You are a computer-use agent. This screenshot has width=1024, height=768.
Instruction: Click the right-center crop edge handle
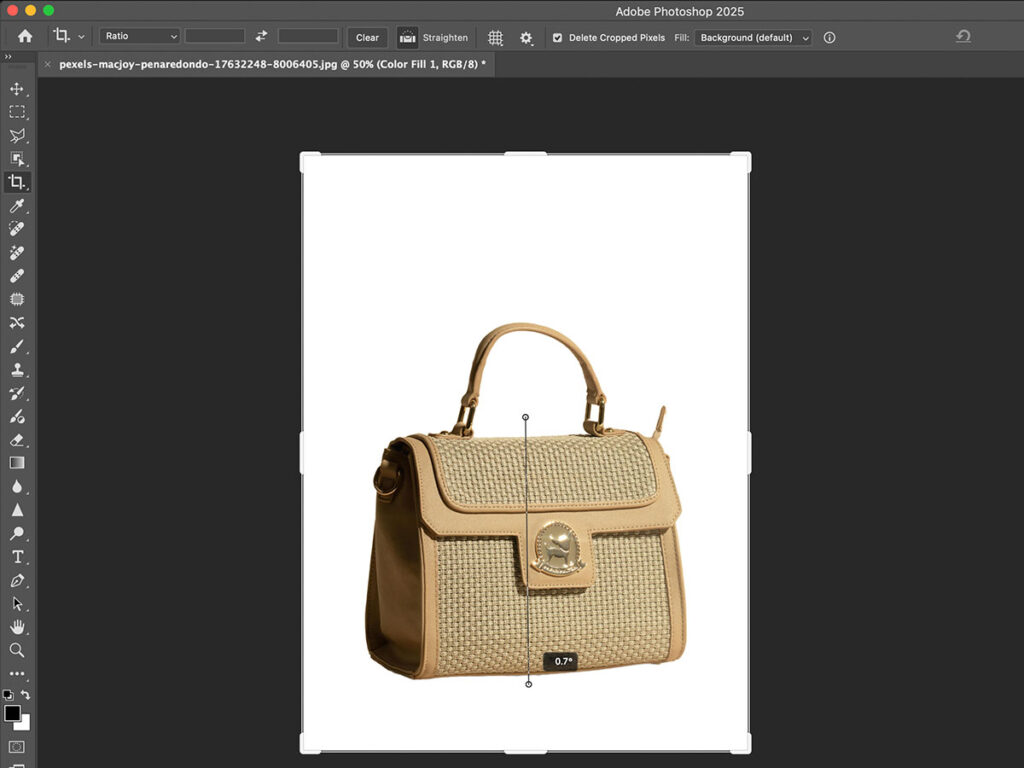point(749,453)
